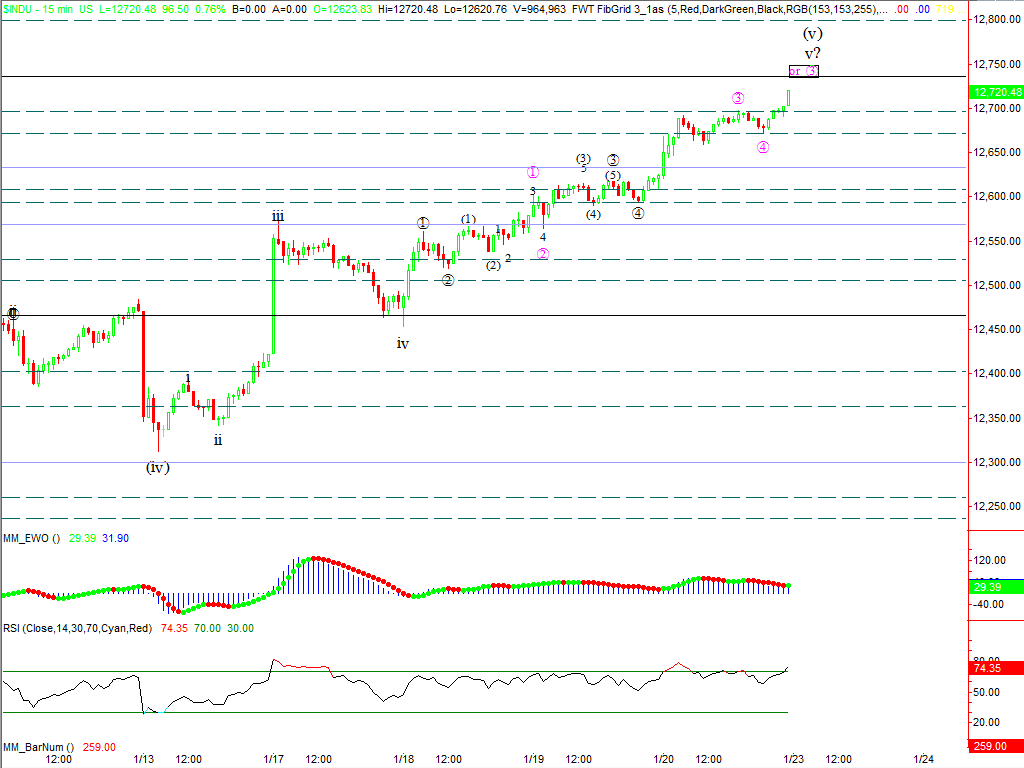1024x768 pixels.
Task: Click the green 12,720.48 current price tag
Action: point(996,92)
